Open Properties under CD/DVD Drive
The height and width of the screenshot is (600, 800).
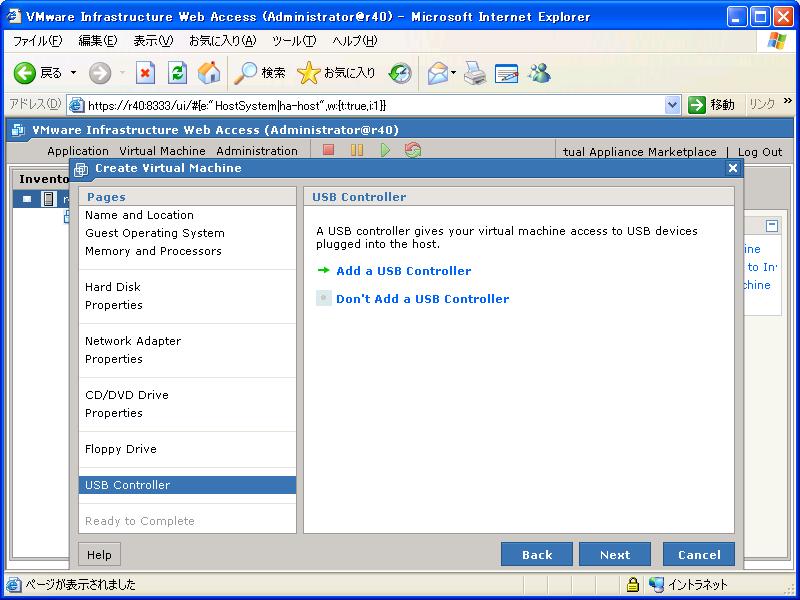coord(114,413)
